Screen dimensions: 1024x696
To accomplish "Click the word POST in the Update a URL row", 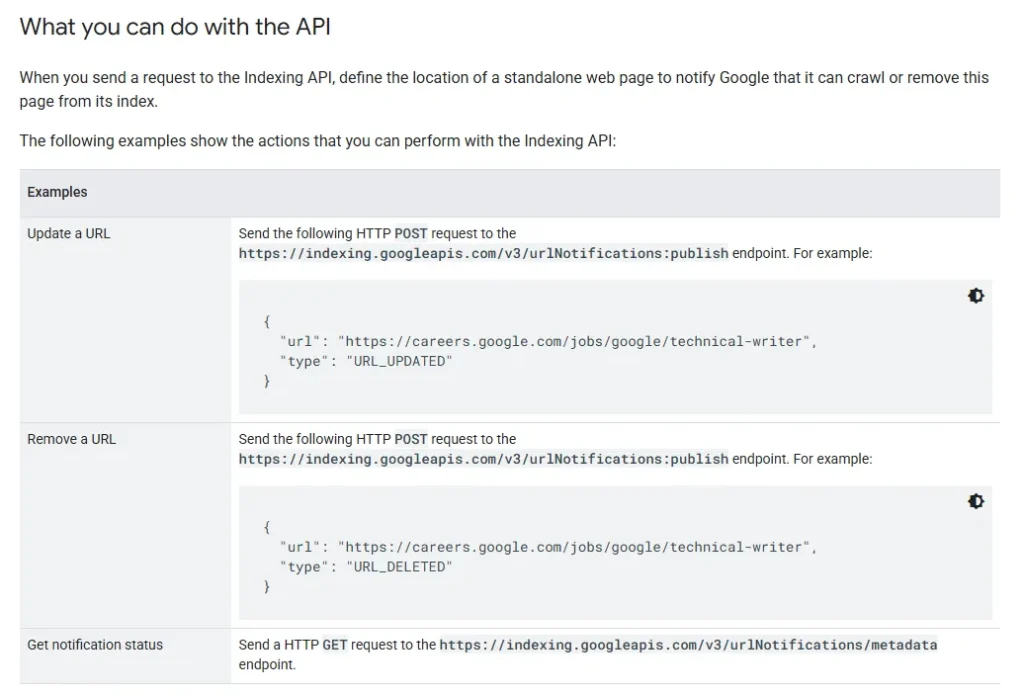I will point(411,234).
